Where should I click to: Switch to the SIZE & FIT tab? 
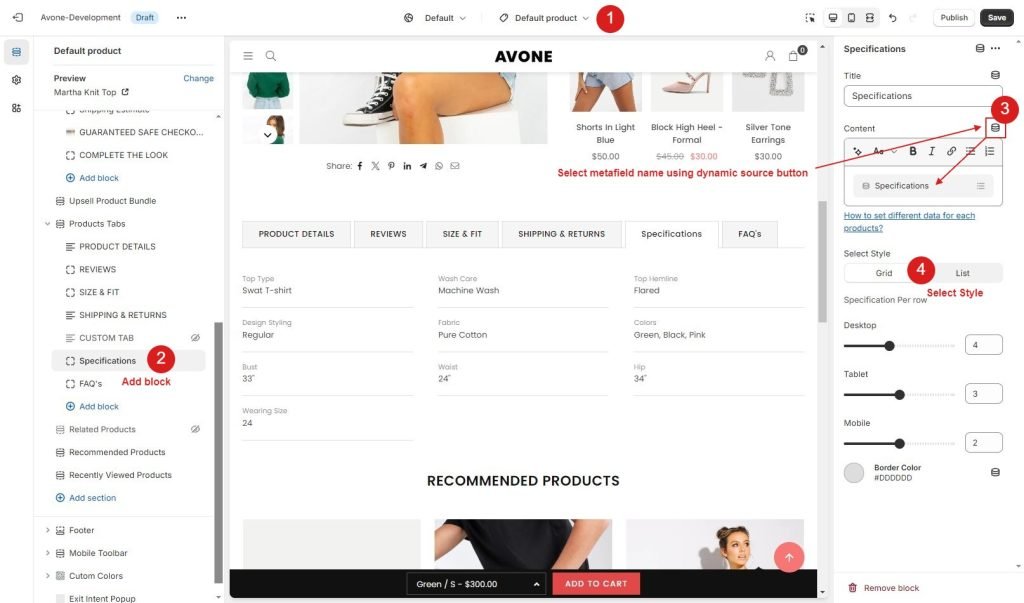point(462,234)
